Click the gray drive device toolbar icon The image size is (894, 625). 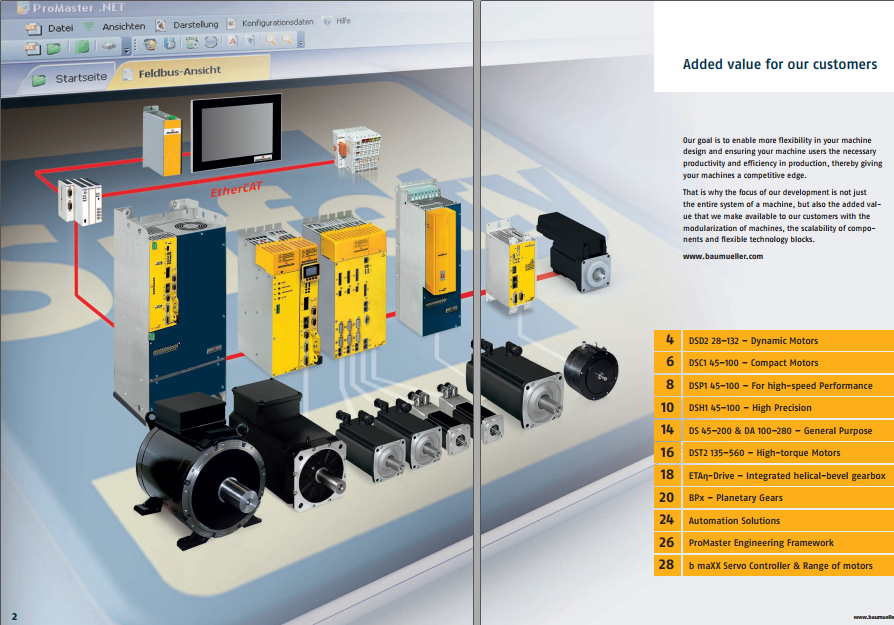[108, 46]
